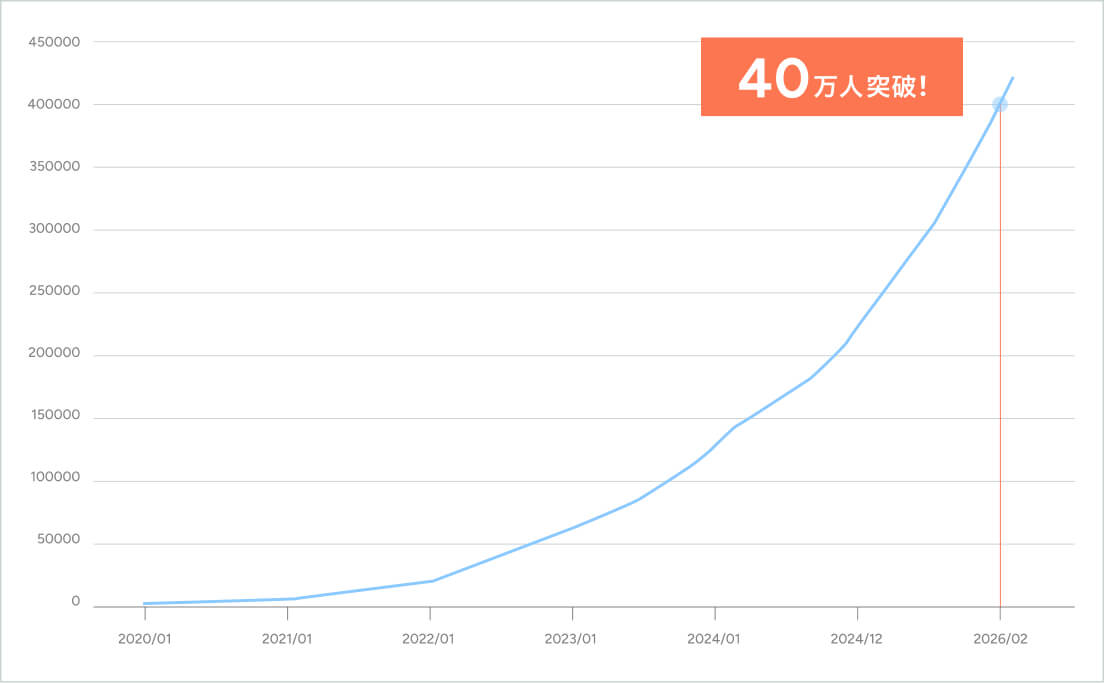The image size is (1104, 683).
Task: Select the 2024/01 x-axis label
Action: (713, 639)
